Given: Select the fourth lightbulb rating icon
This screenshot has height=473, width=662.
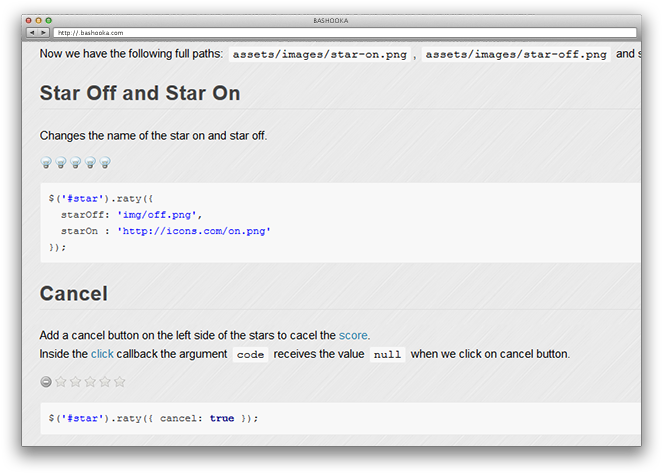Looking at the screenshot, I should [90, 163].
